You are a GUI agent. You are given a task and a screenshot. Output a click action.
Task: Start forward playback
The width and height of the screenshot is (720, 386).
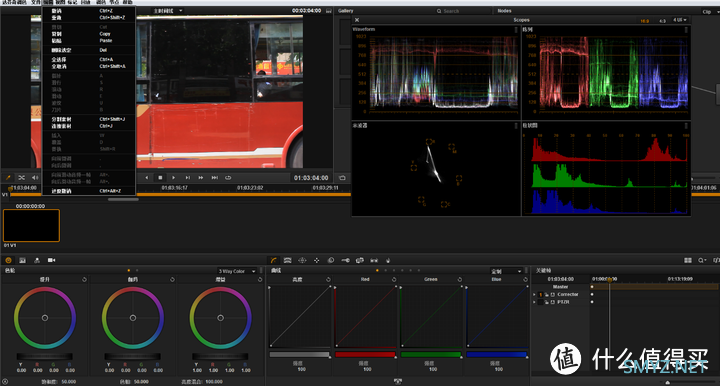coord(174,178)
